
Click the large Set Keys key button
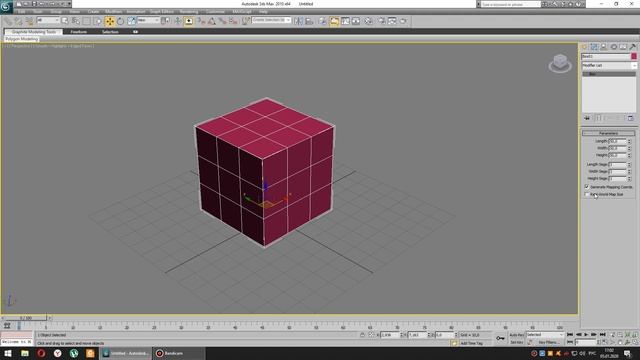point(500,338)
